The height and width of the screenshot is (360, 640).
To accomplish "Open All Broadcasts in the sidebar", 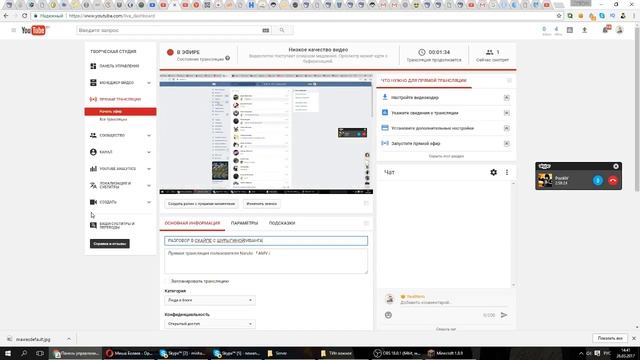I will [113, 119].
